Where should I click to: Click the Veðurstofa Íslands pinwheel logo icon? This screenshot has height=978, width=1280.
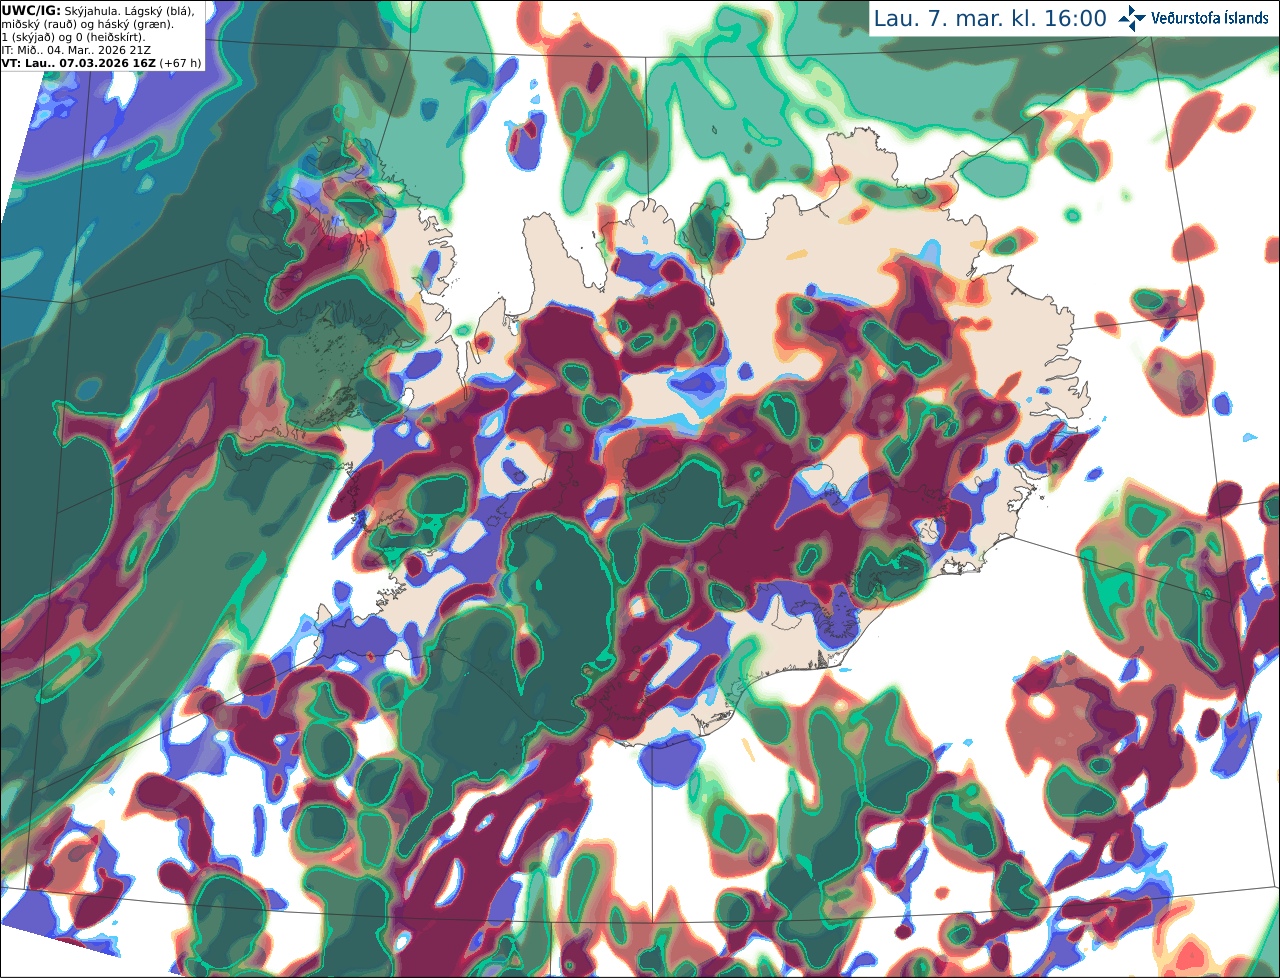point(1132,18)
